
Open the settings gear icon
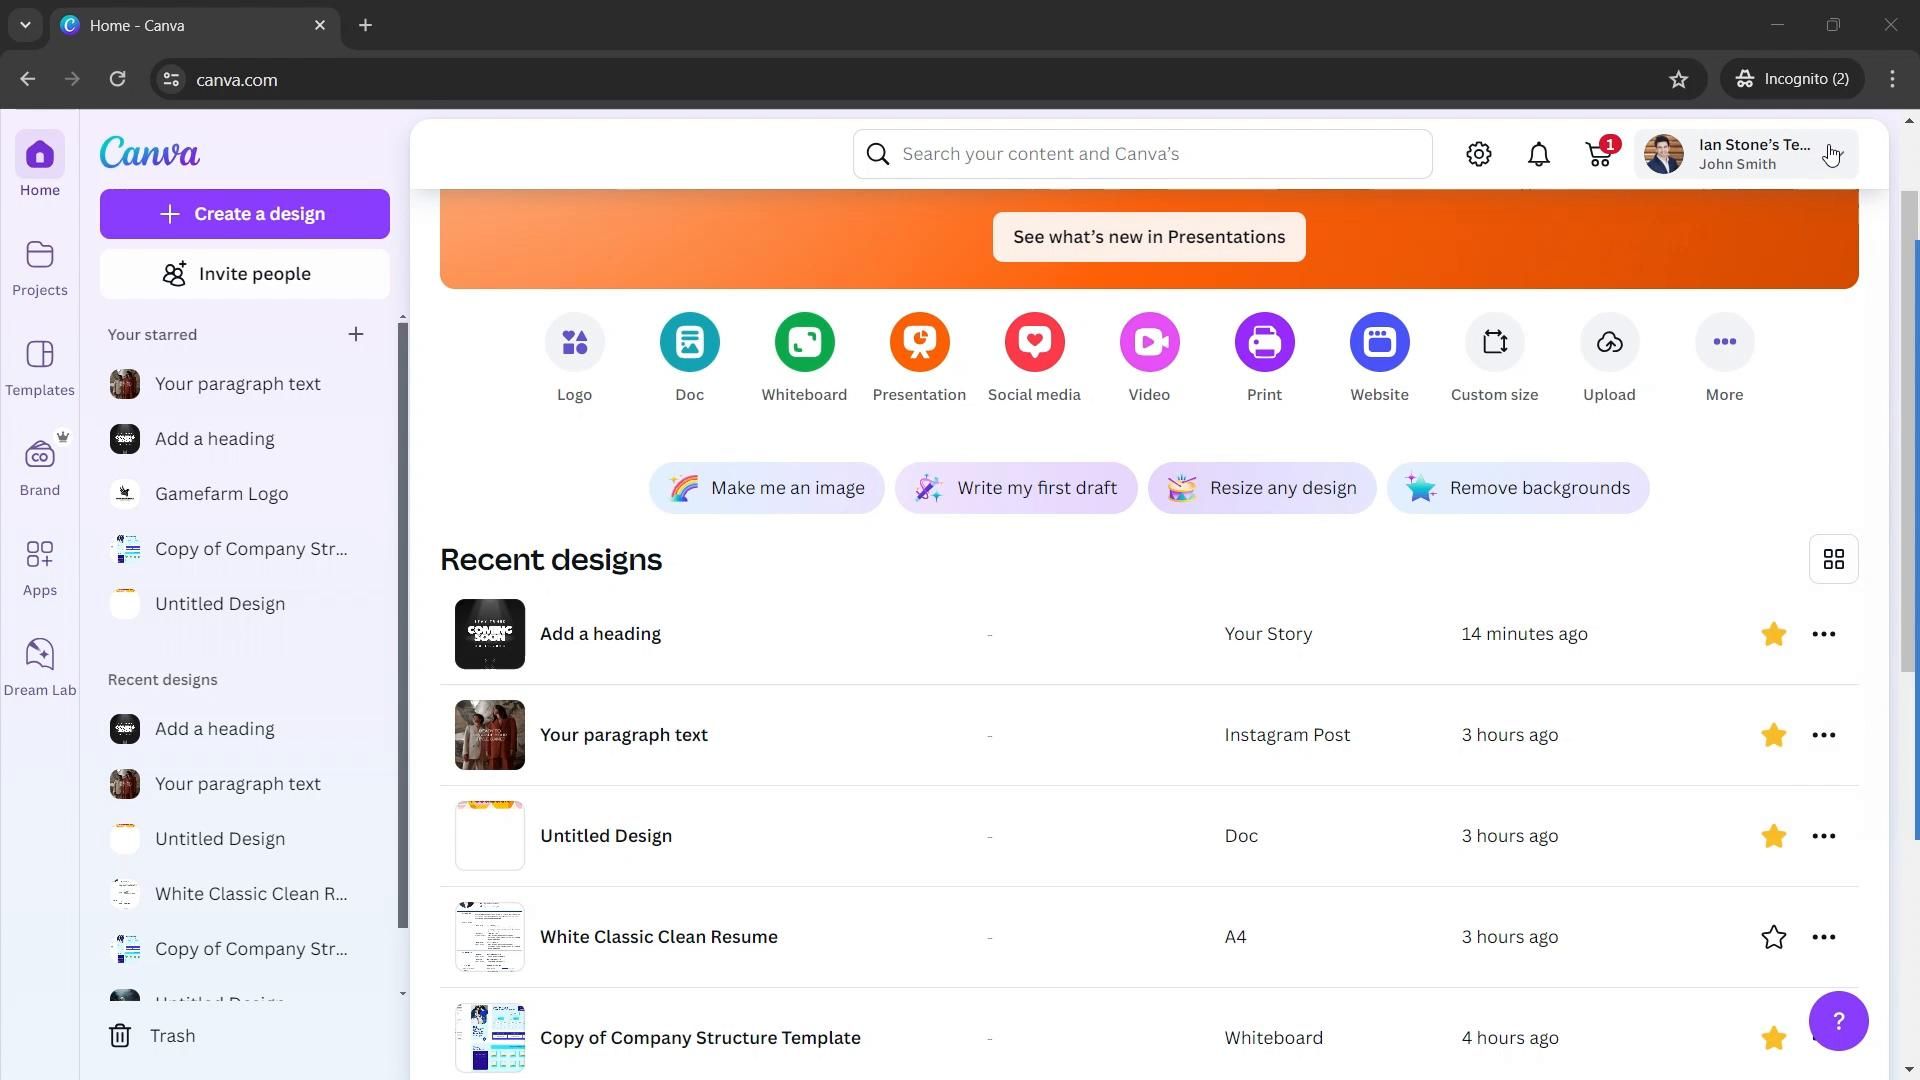1478,154
